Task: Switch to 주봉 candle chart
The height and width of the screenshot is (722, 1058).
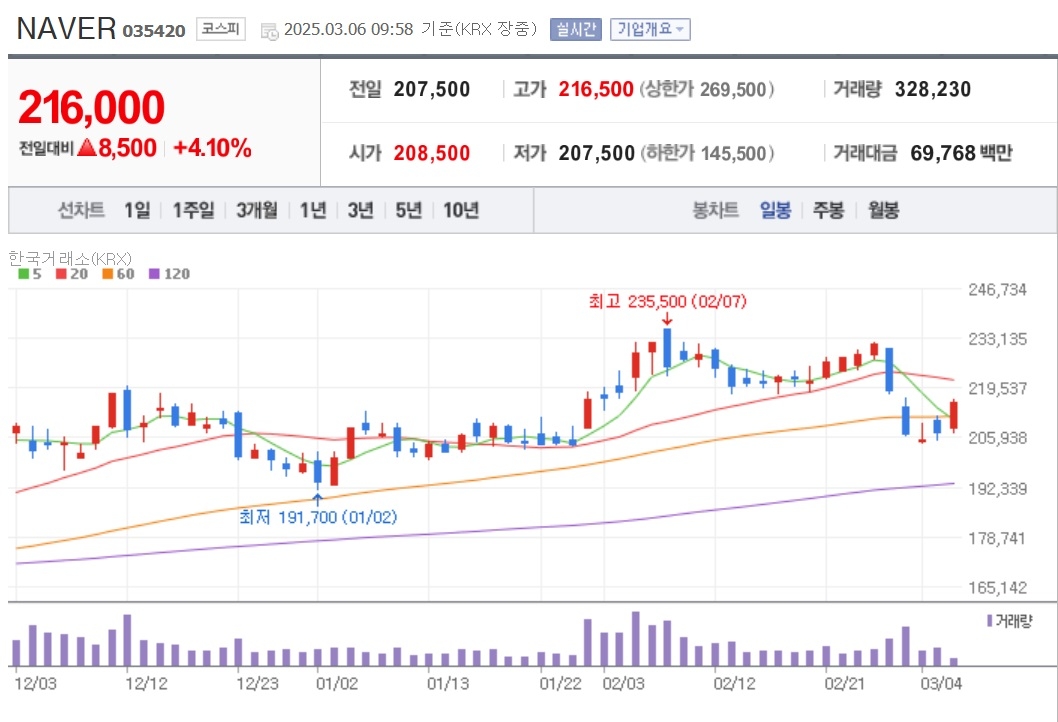Action: tap(829, 210)
